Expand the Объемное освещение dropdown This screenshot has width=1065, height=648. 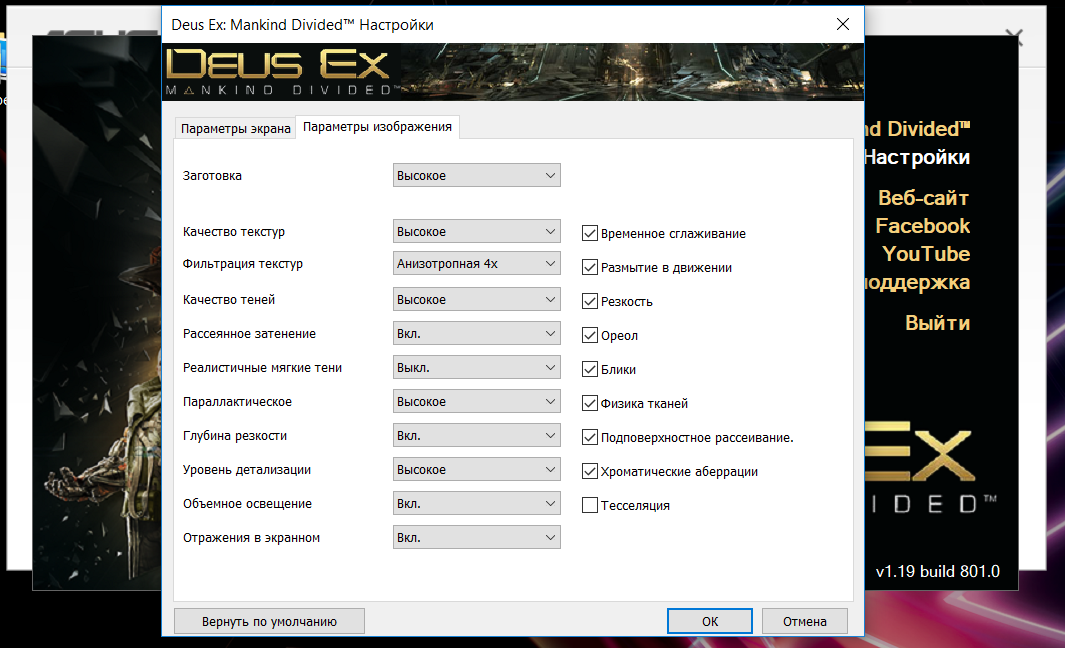pyautogui.click(x=477, y=503)
